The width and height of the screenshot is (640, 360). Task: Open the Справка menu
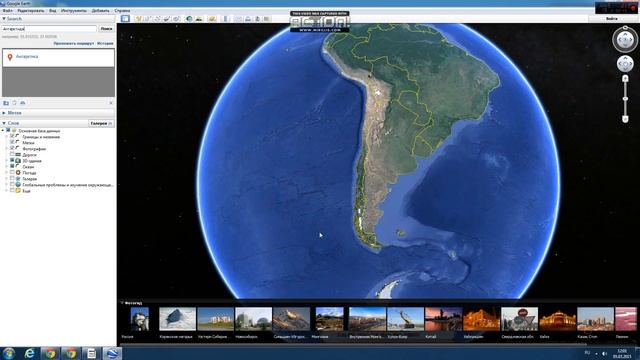point(122,11)
